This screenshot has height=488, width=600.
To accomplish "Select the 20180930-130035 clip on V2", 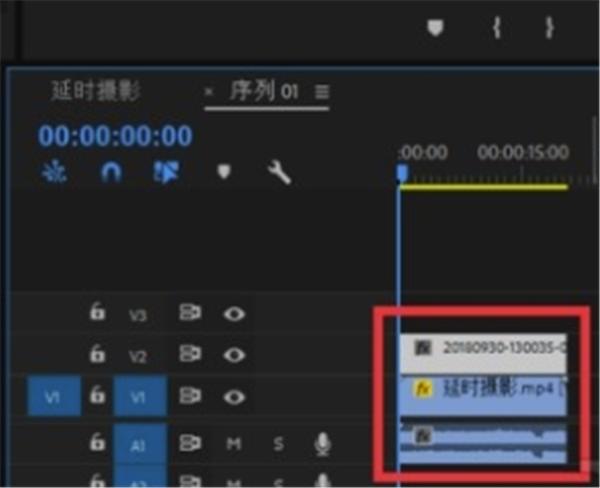I will [x=483, y=353].
